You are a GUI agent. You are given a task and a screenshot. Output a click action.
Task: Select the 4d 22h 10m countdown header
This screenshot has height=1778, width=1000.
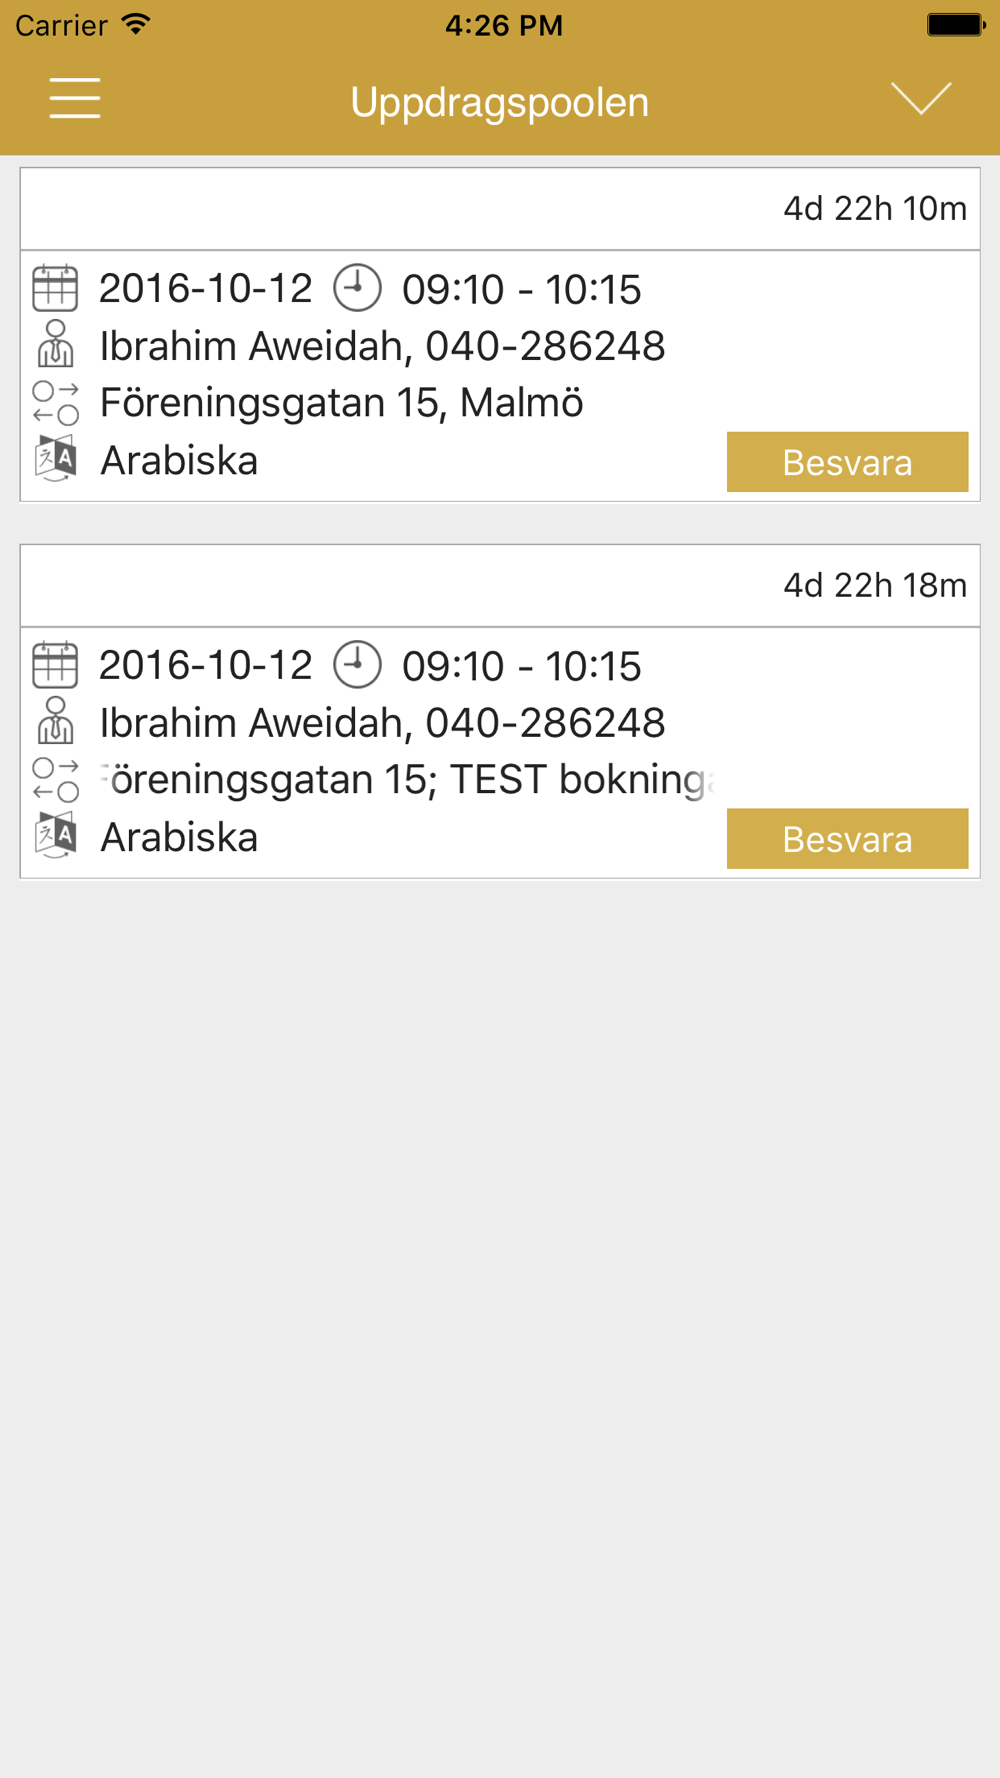(500, 209)
